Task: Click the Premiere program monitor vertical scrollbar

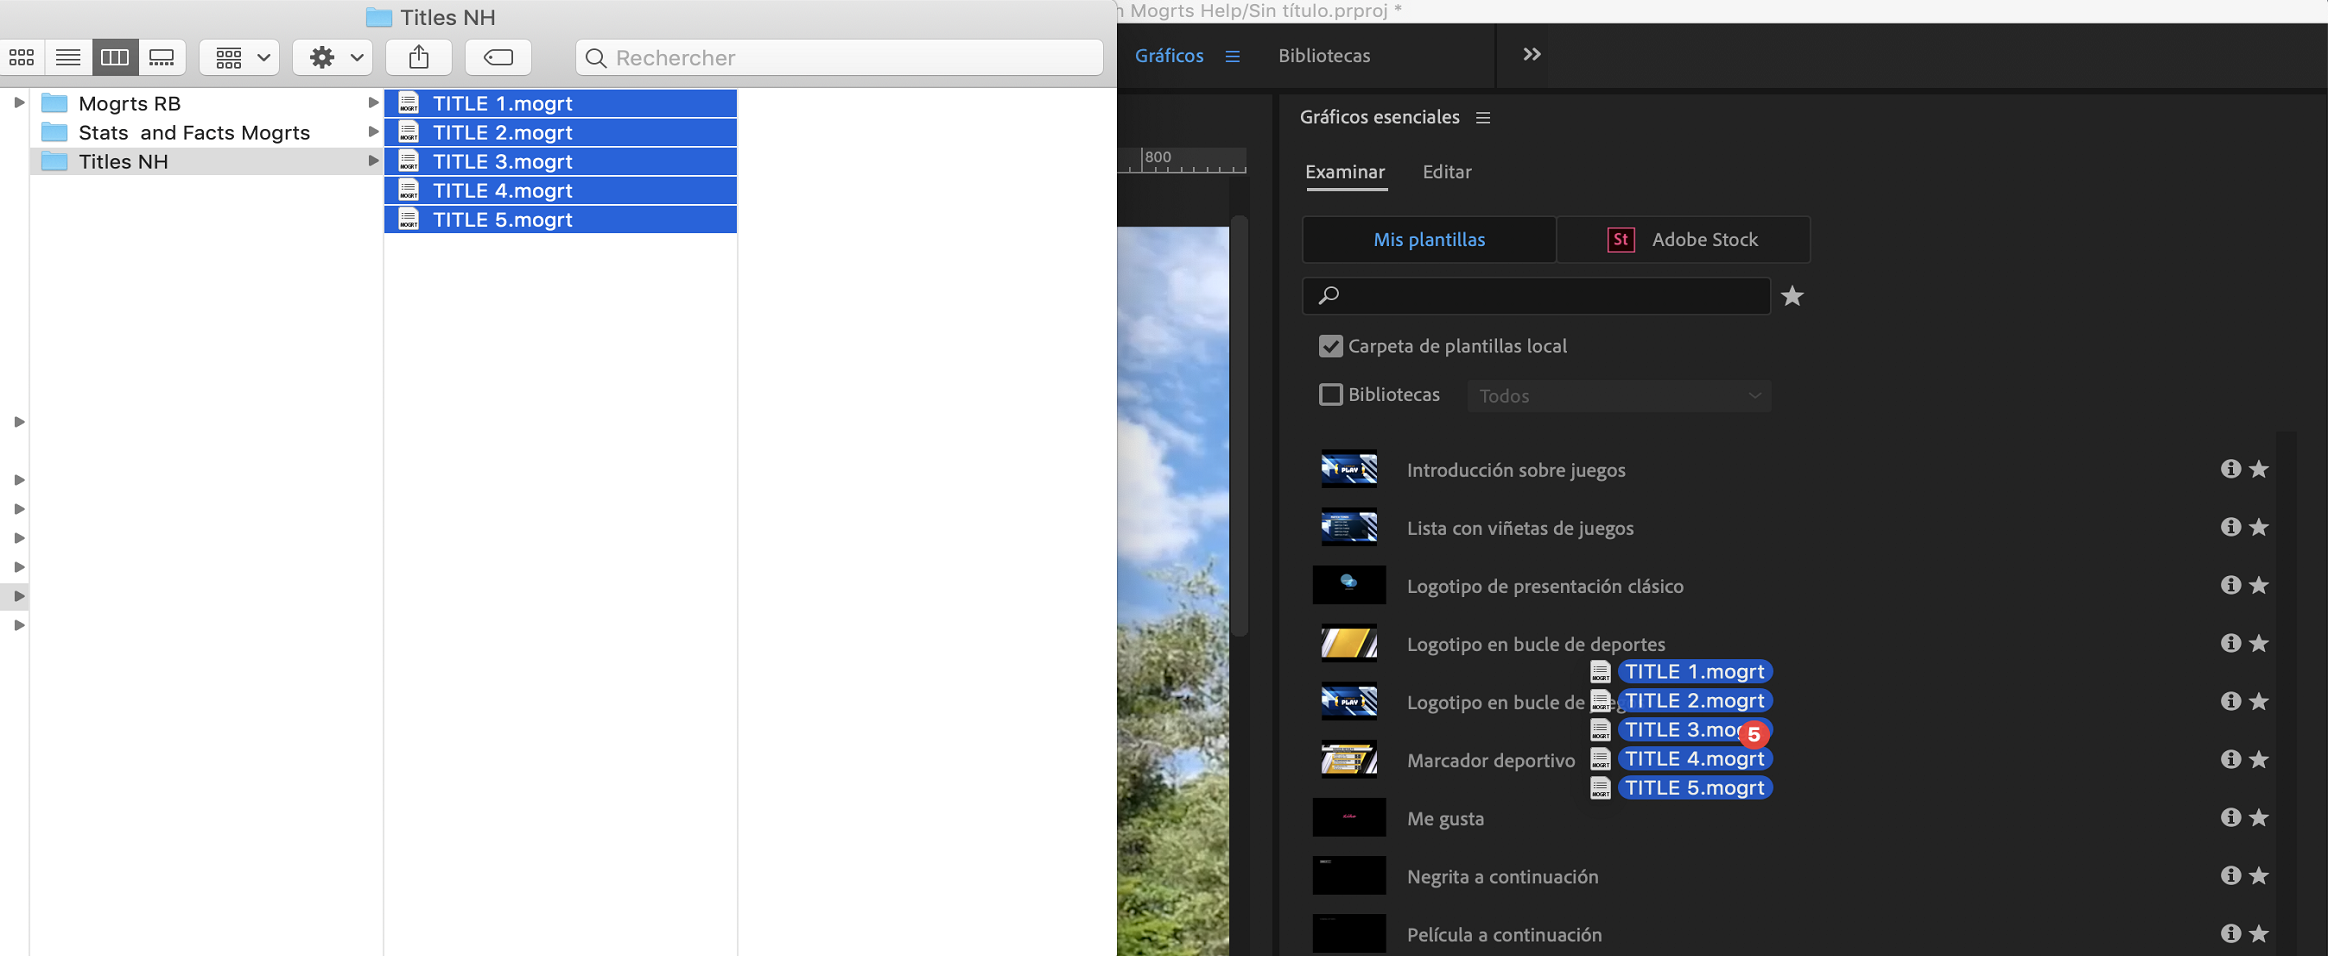Action: point(1240,426)
